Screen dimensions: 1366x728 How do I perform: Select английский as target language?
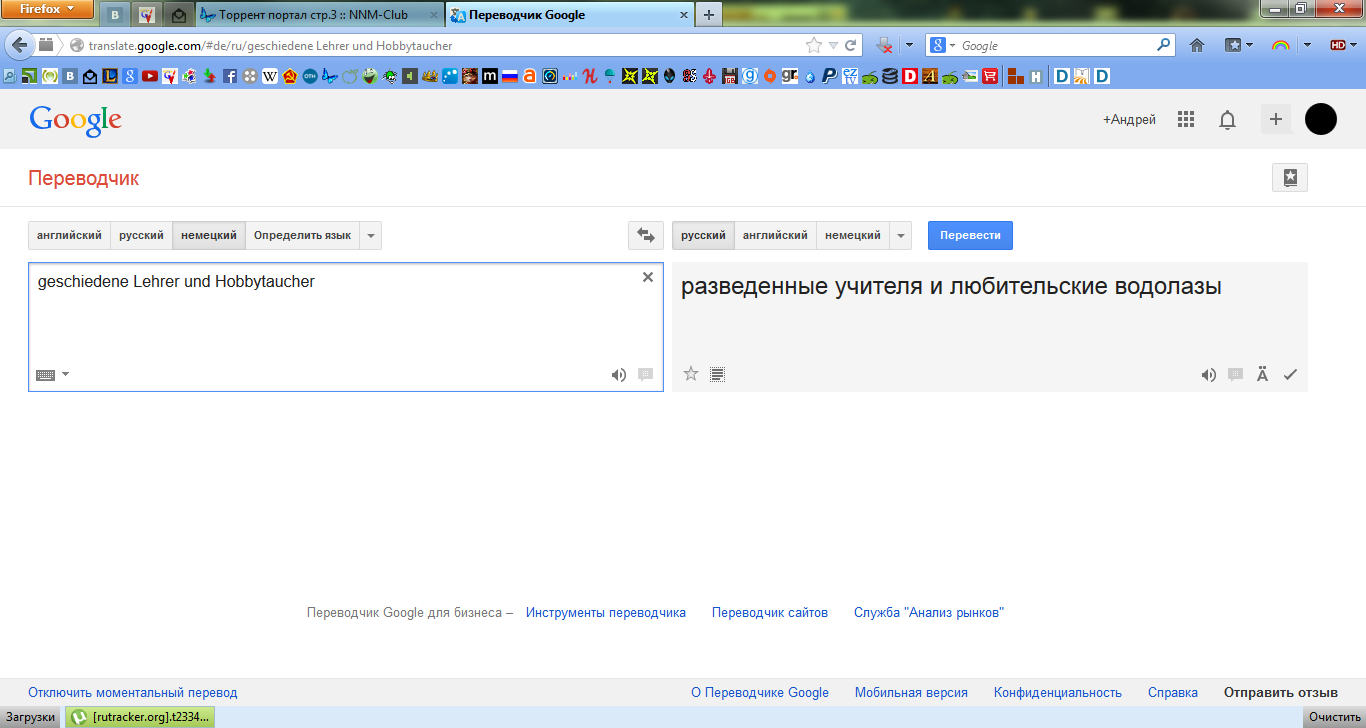[775, 236]
